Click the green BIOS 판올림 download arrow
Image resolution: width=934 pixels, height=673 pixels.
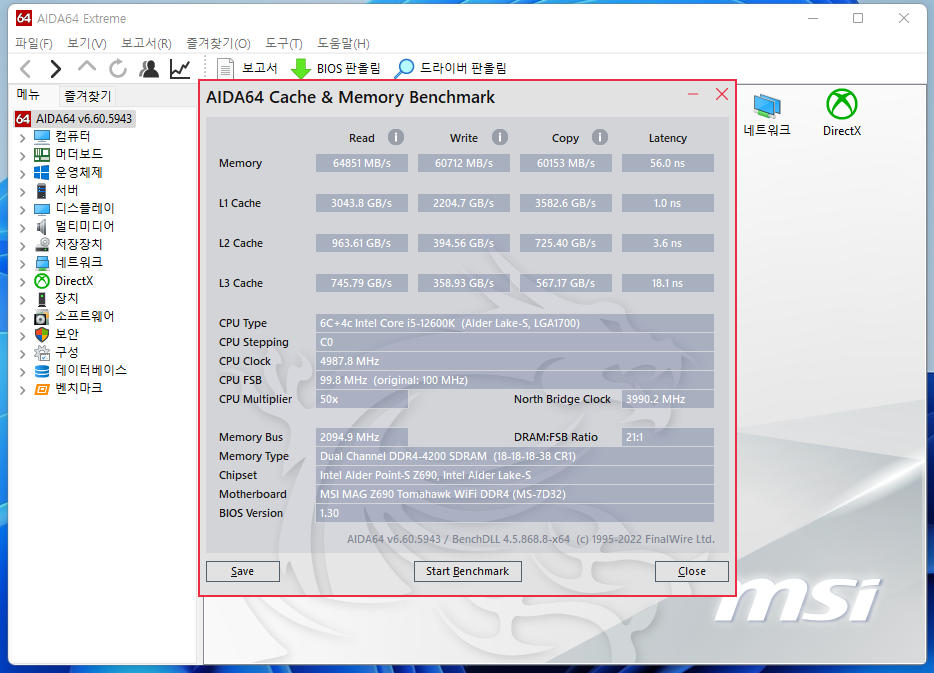(301, 69)
